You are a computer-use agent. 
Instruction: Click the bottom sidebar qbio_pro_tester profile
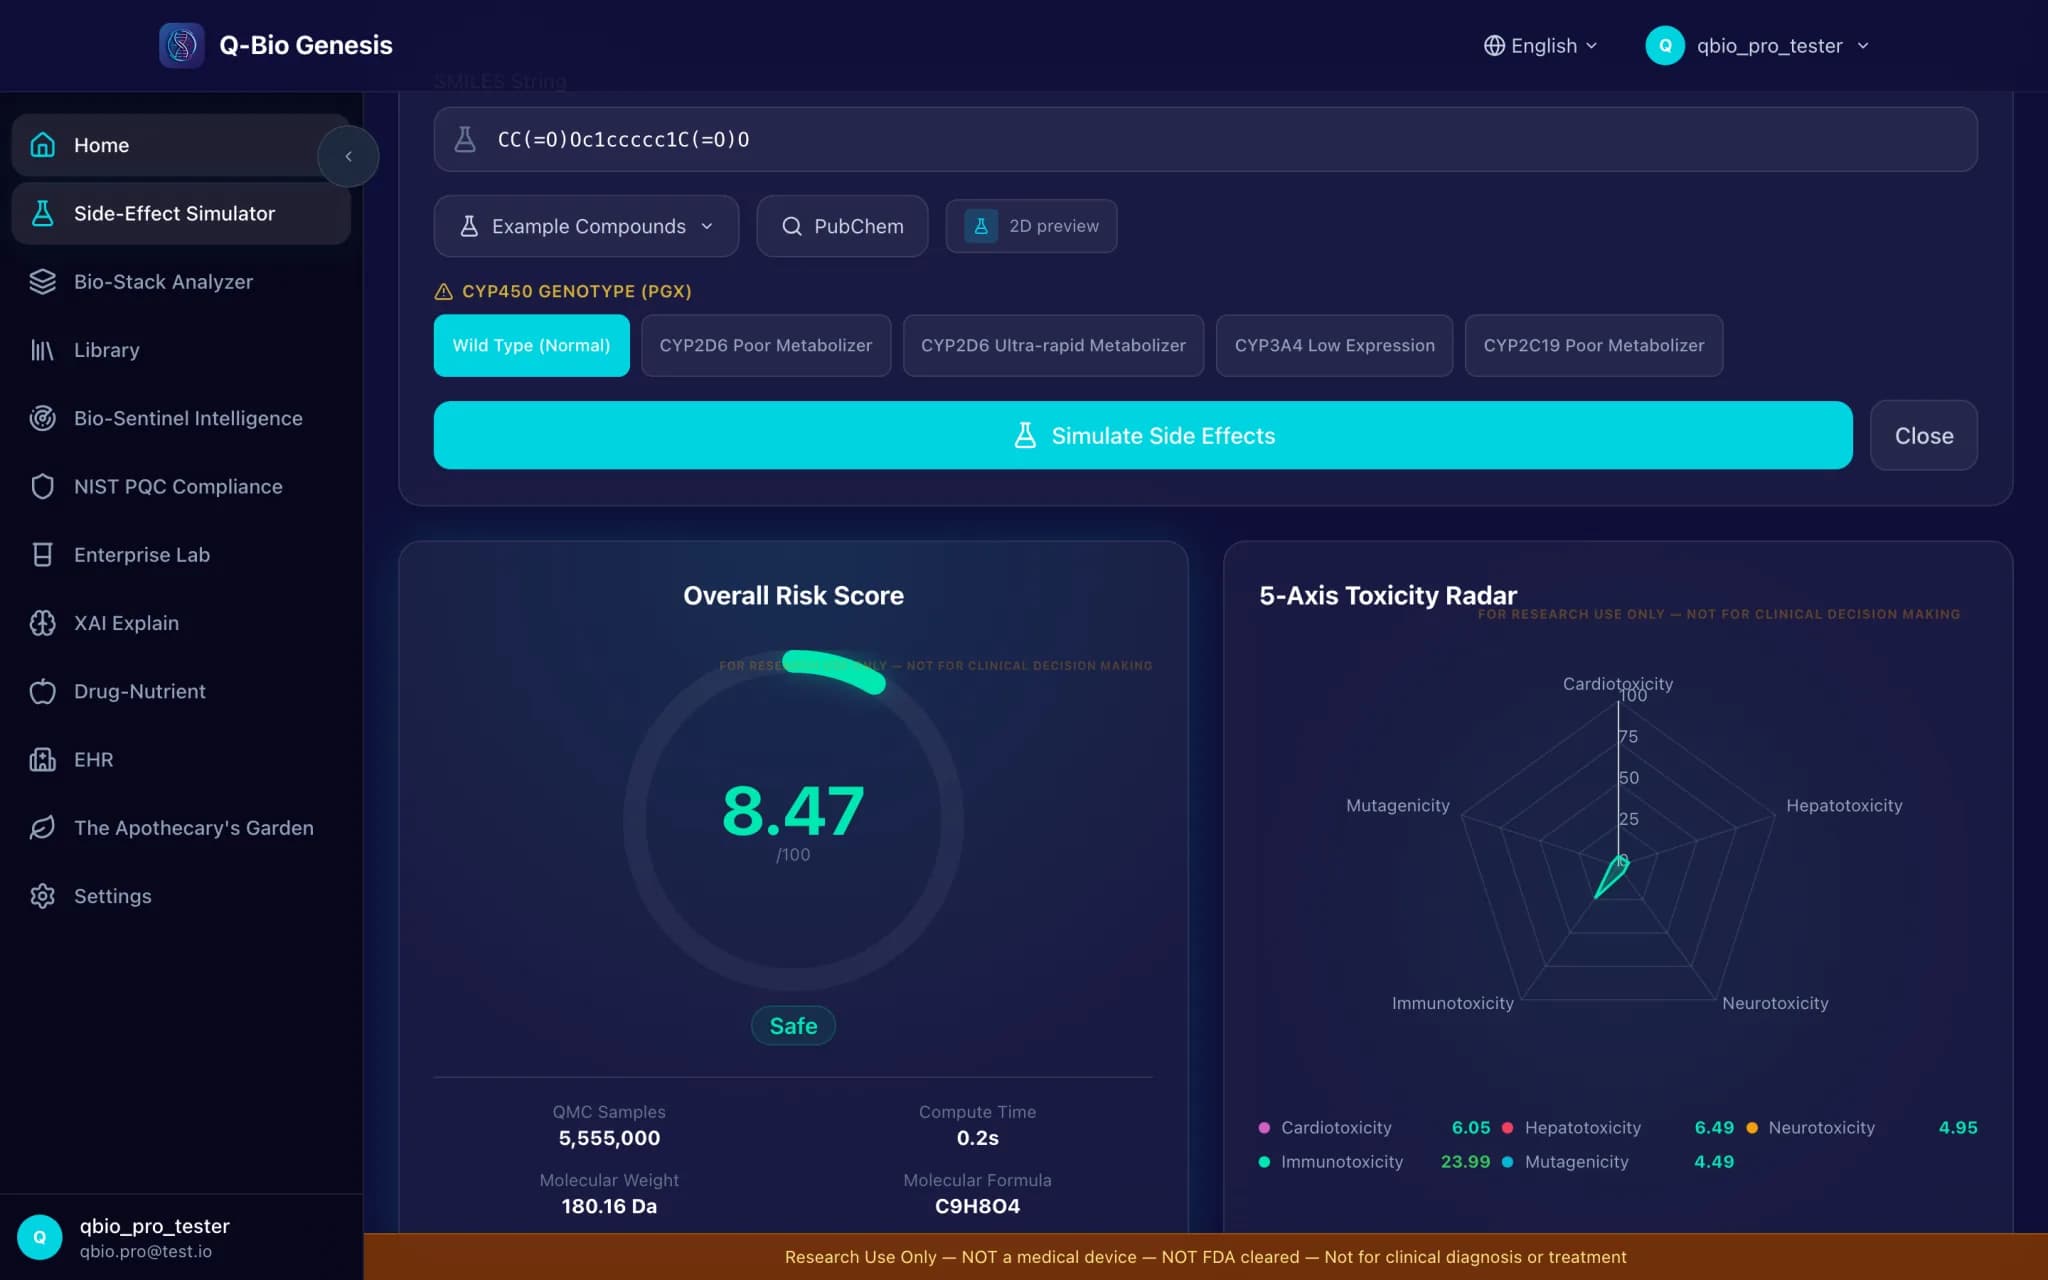point(181,1237)
